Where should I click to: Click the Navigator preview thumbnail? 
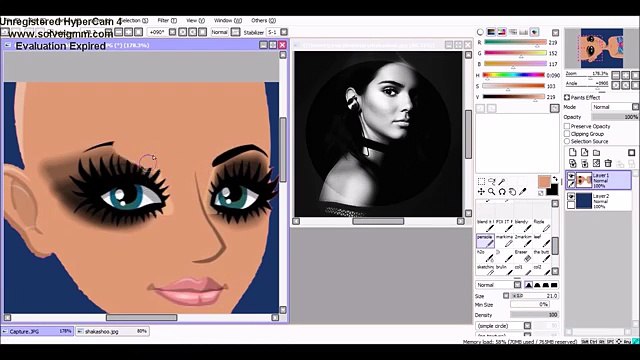602,48
